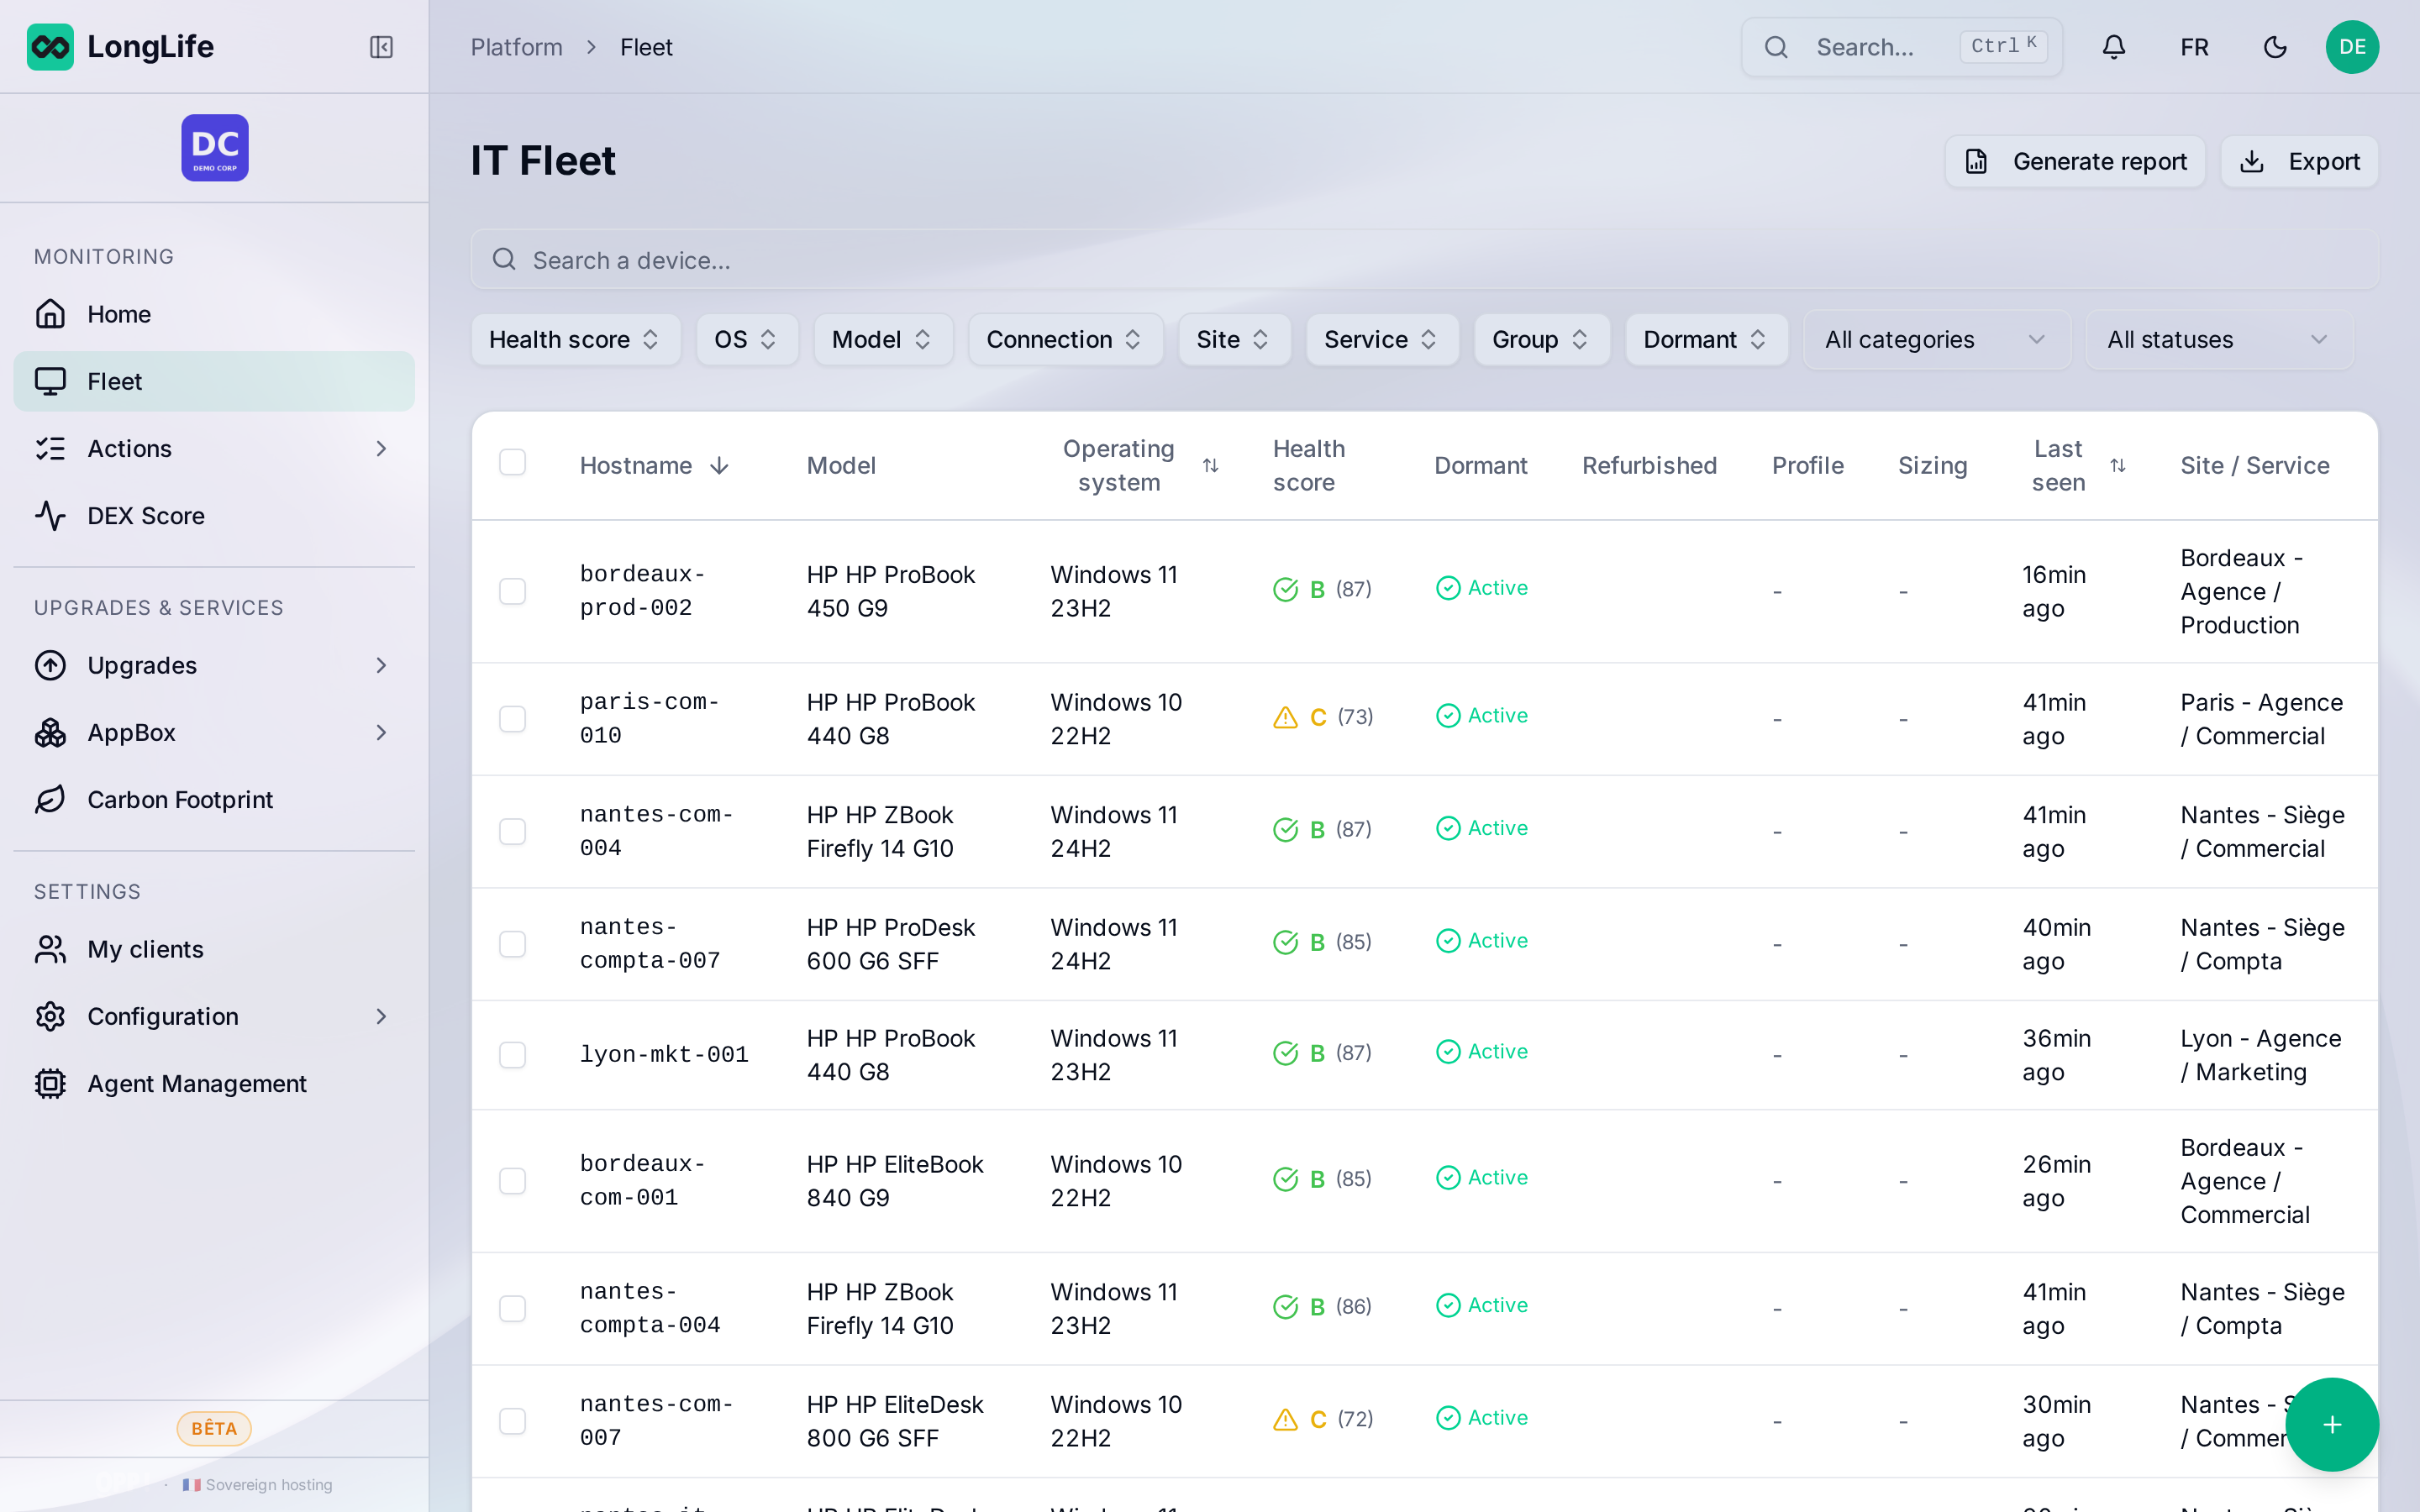Screen dimensions: 2420x1512
Task: Click the Agent Management chip icon
Action: click(50, 1084)
